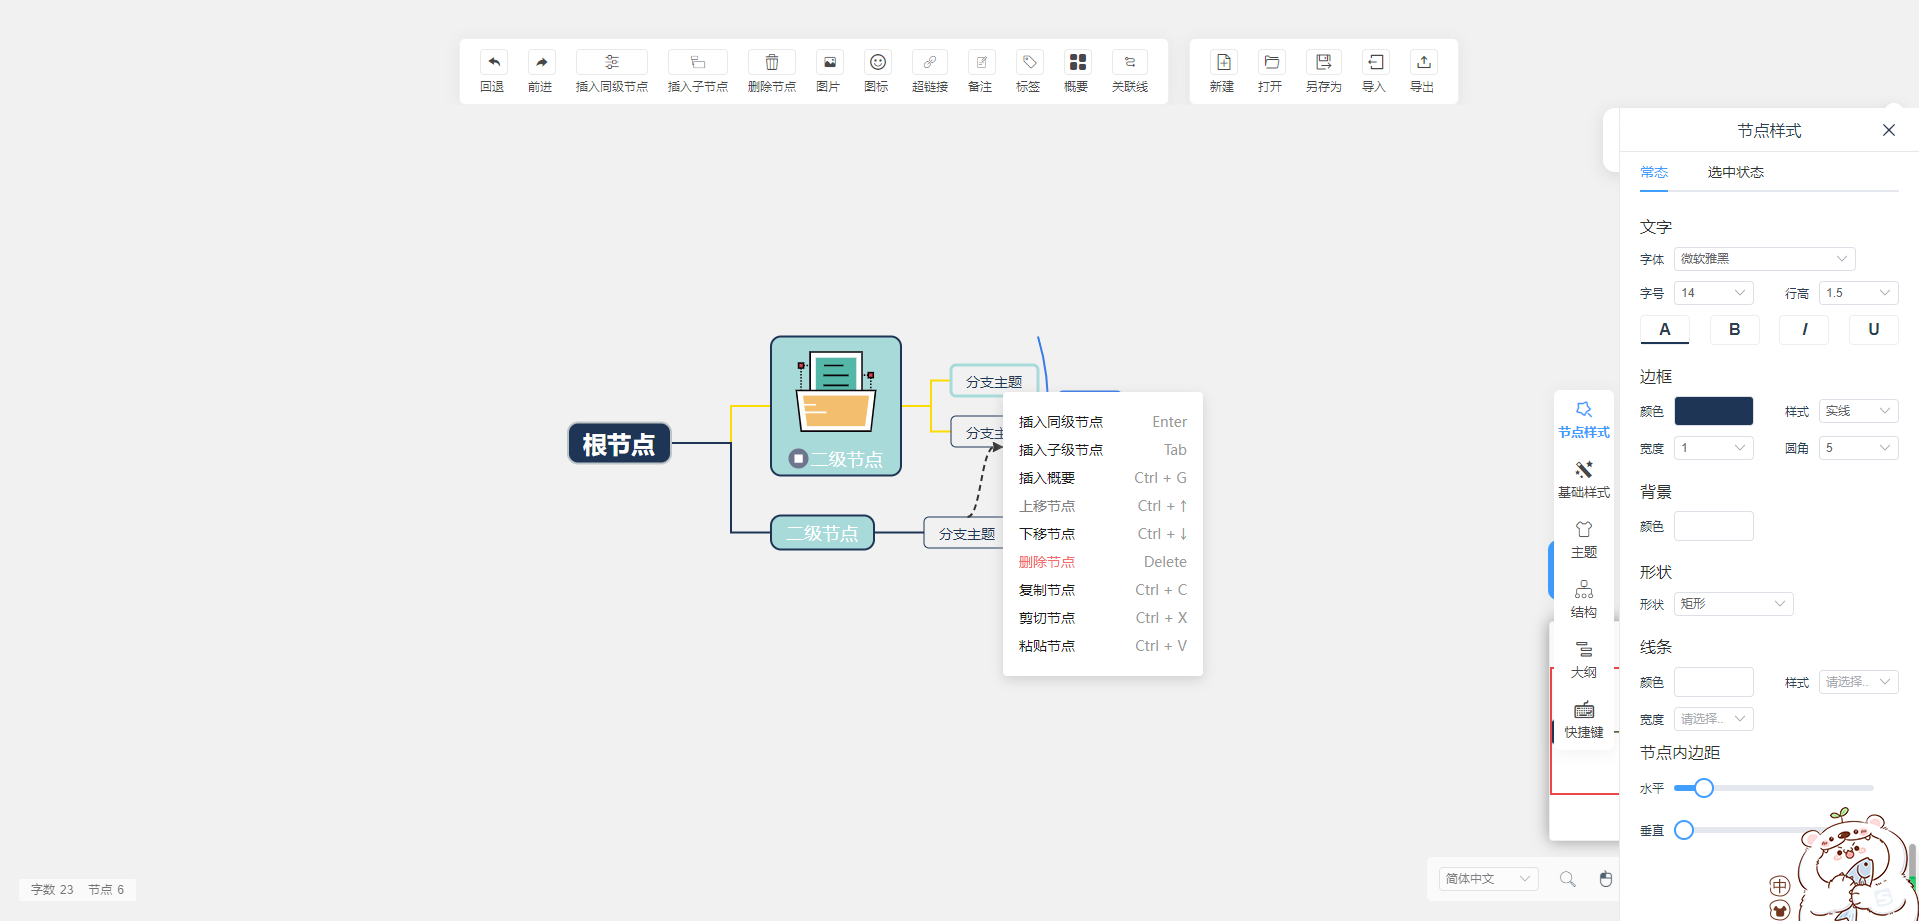The image size is (1919, 921).
Task: Switch to the 结构 structure panel
Action: [1583, 598]
